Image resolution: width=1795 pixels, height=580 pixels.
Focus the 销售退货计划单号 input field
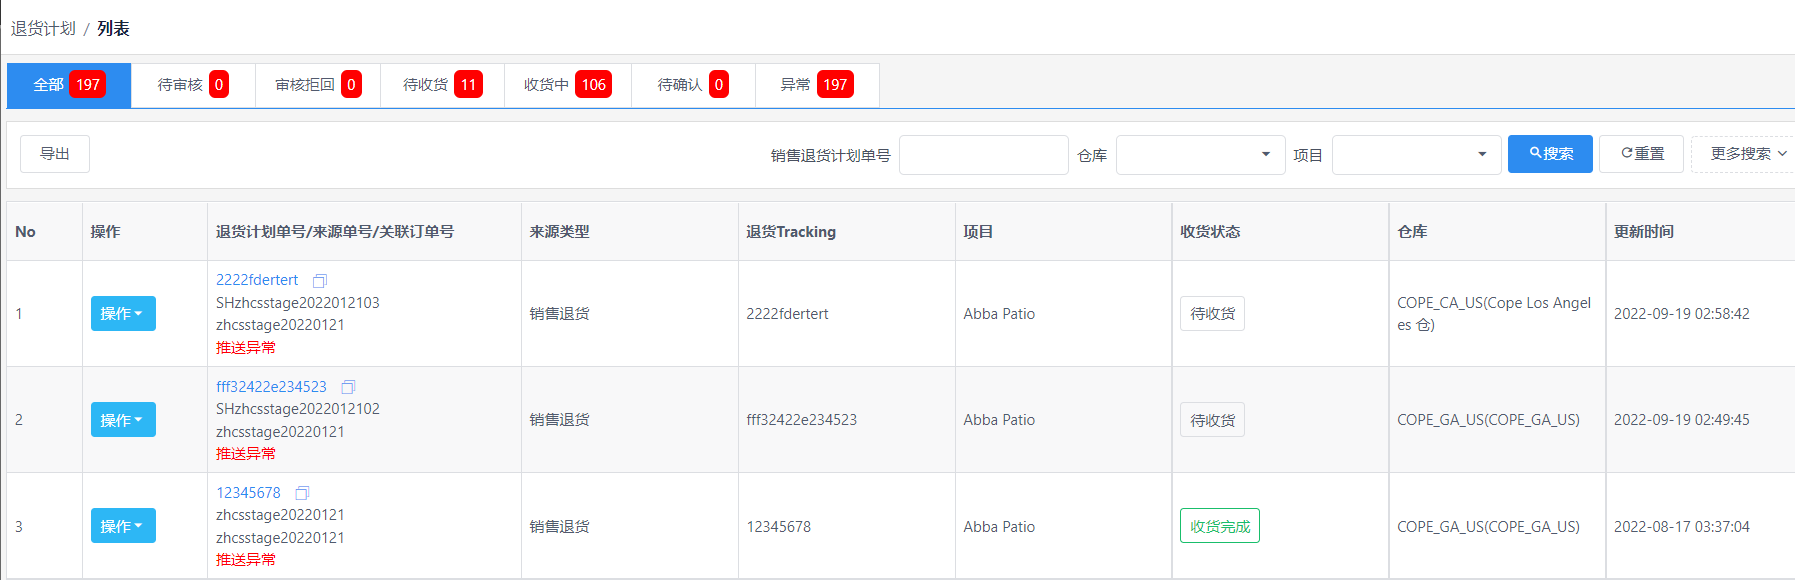[x=984, y=155]
